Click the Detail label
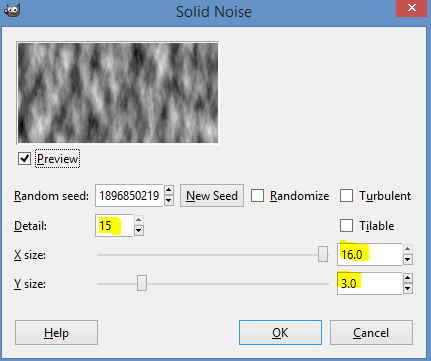Screen dimensions: 431x361 point(30,226)
